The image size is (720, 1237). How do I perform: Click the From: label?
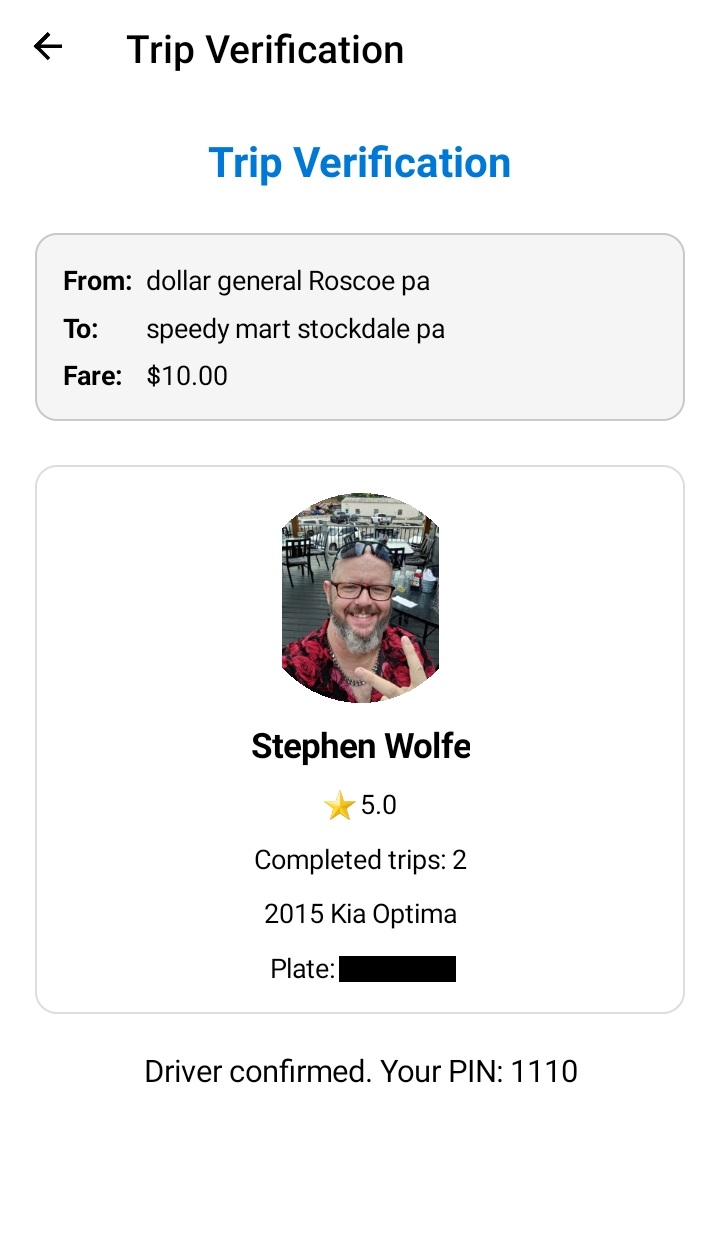[x=97, y=281]
